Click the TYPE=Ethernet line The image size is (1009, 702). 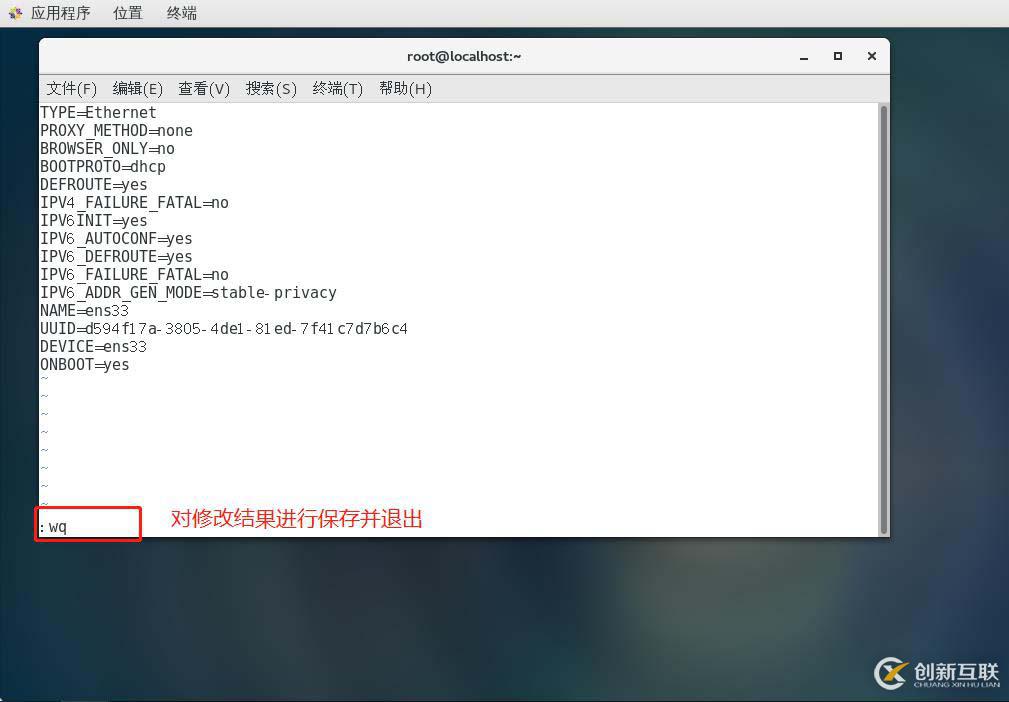pos(98,113)
